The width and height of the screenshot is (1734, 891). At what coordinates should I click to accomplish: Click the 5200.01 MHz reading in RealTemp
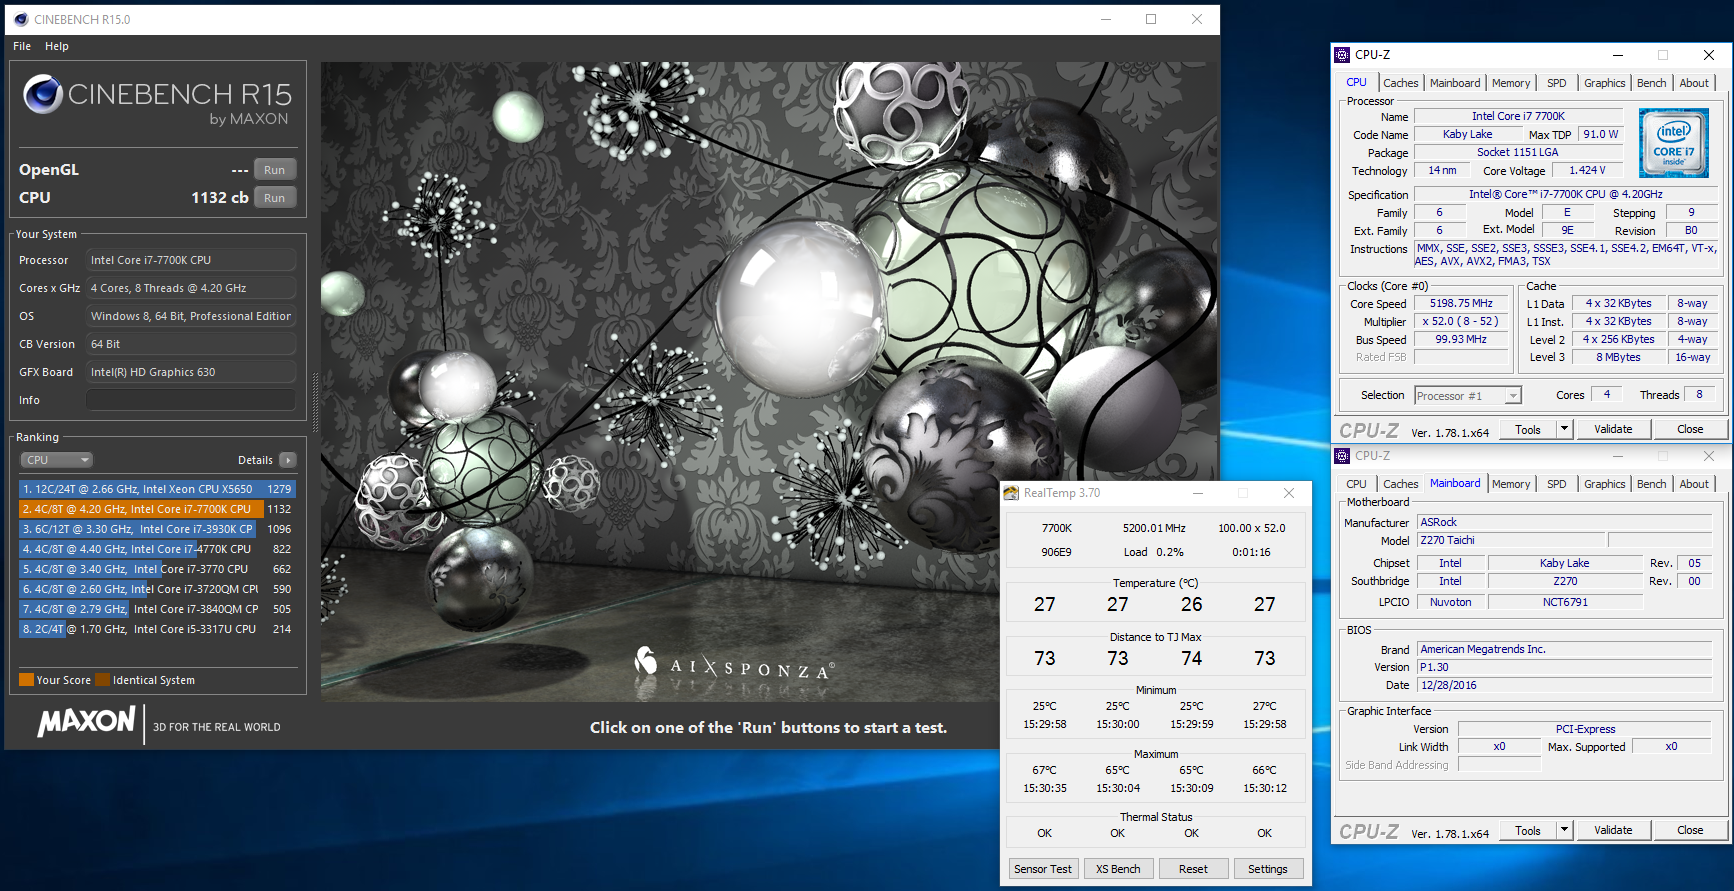(1154, 528)
